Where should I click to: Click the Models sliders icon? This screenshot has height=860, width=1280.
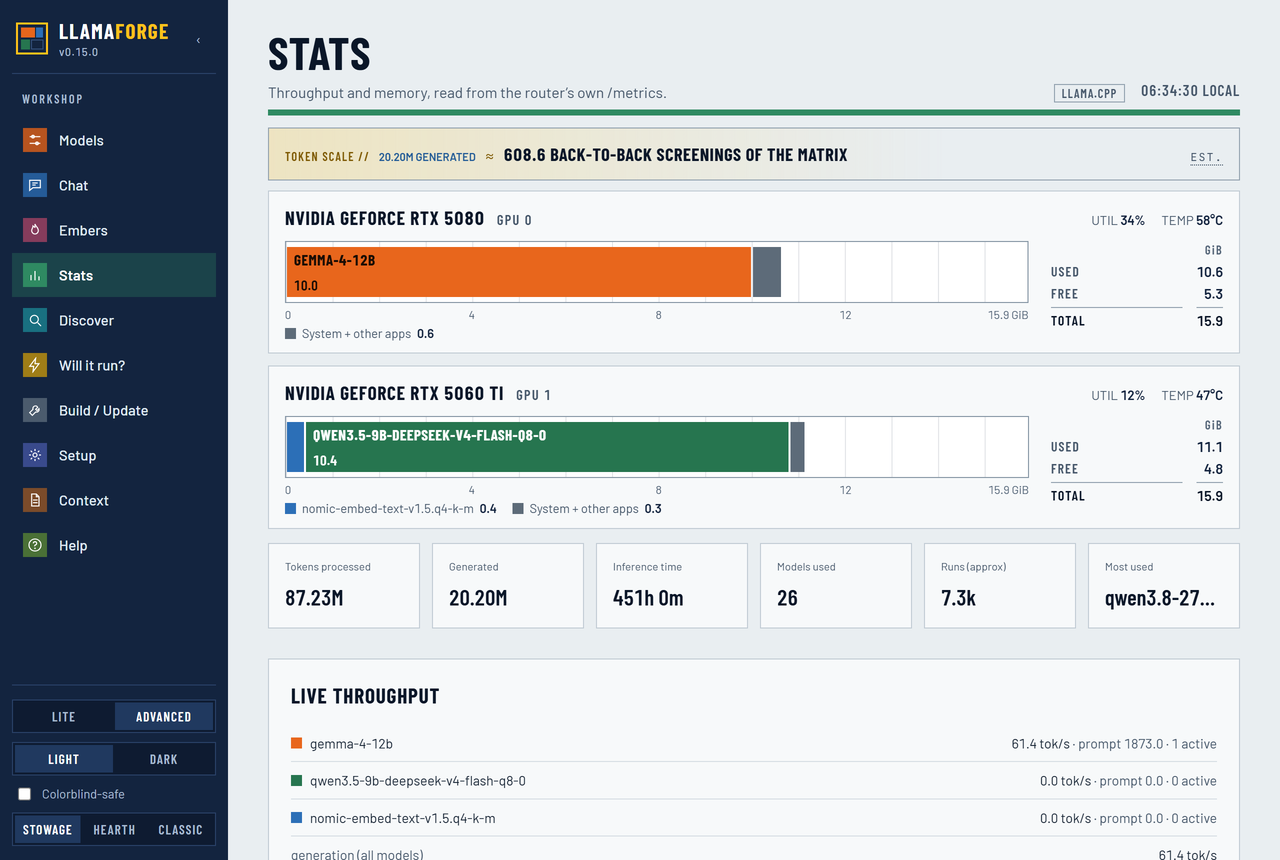point(35,140)
